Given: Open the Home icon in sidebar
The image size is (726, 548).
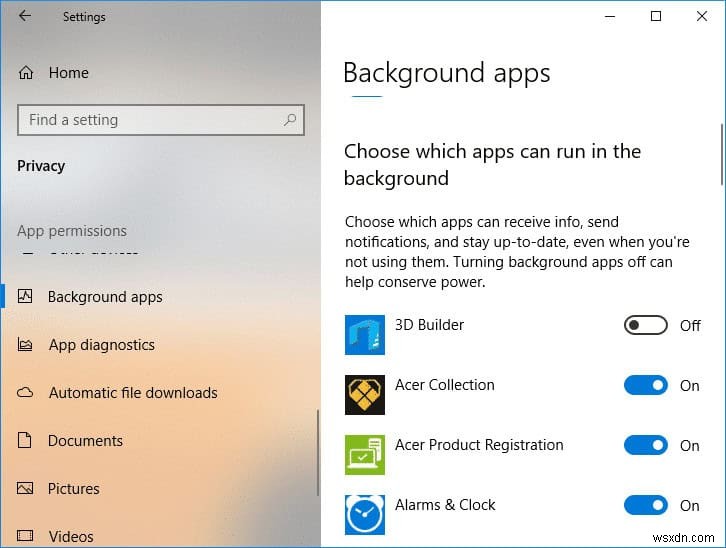Looking at the screenshot, I should click(x=26, y=73).
